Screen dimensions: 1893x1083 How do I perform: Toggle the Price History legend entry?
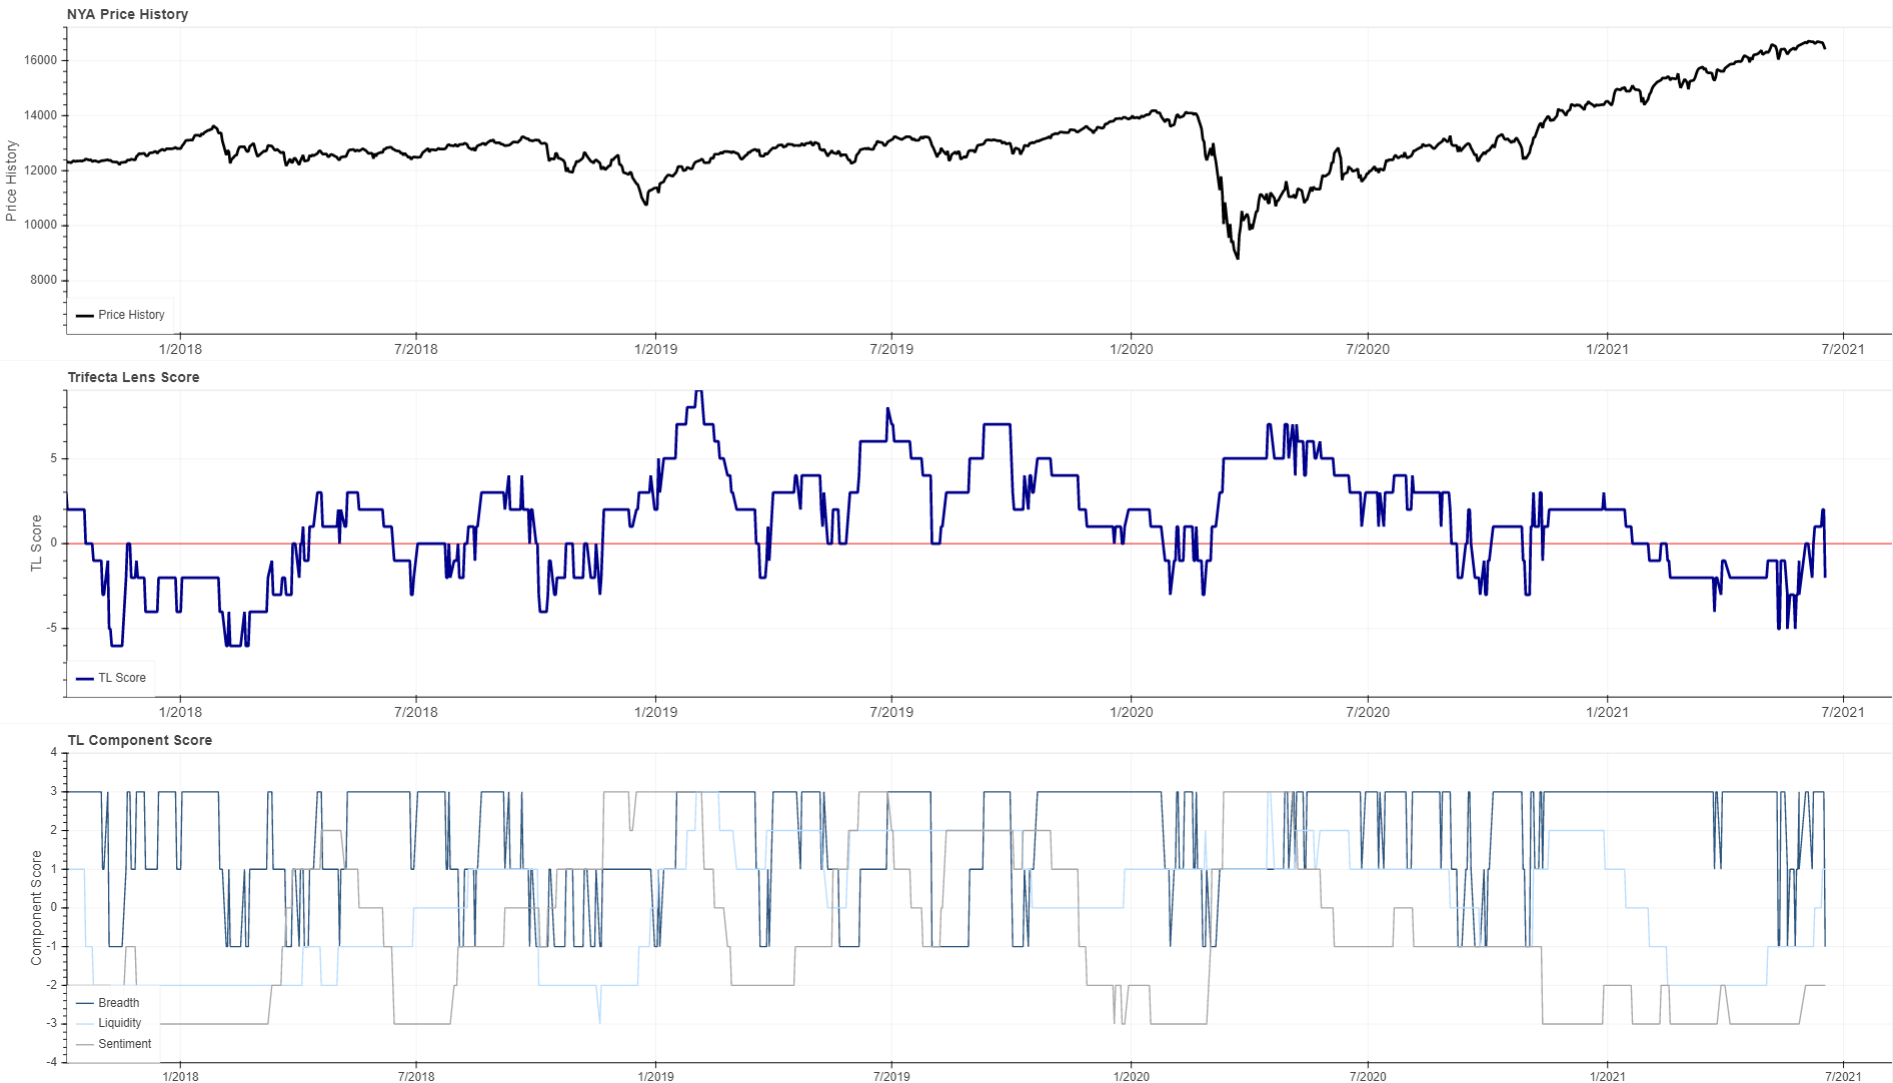pyautogui.click(x=131, y=314)
